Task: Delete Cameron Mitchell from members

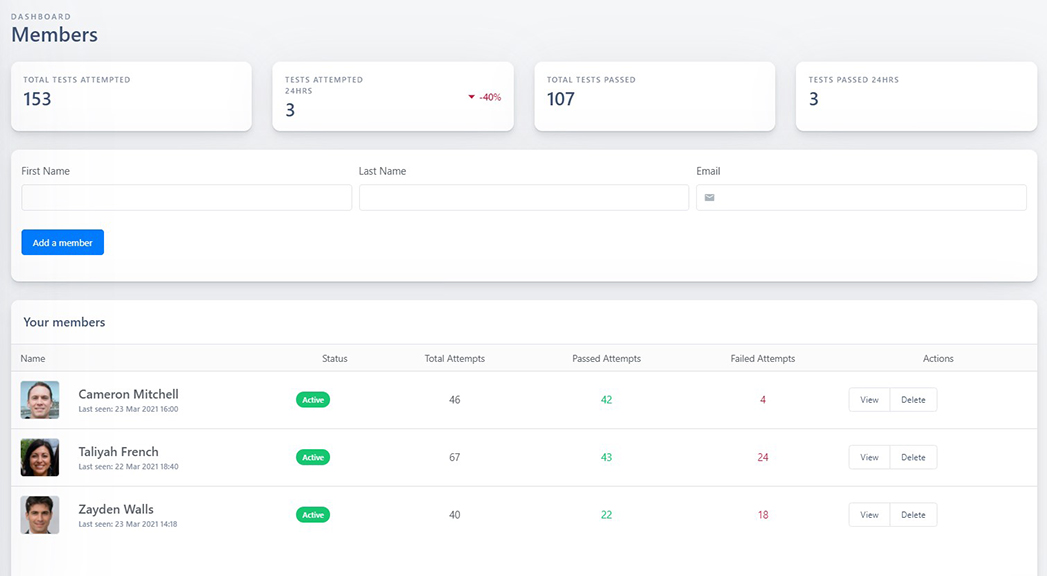Action: [x=913, y=400]
